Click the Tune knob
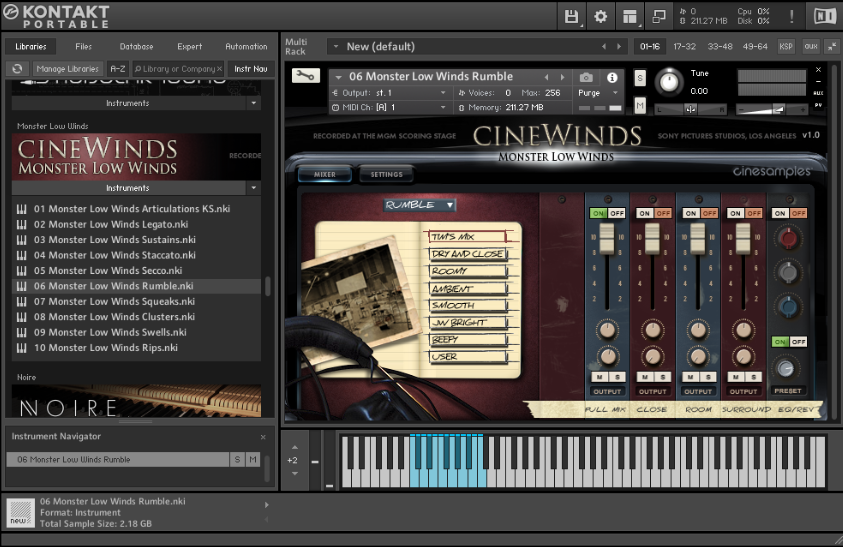Viewport: 843px width, 547px height. 669,82
